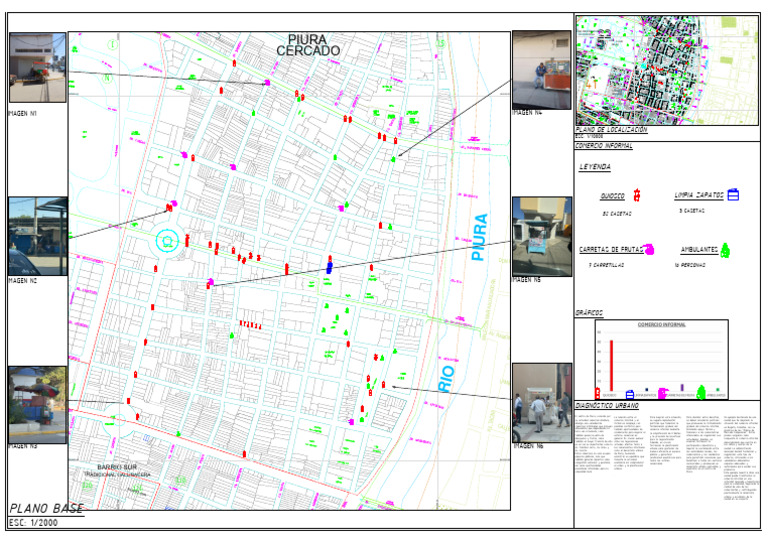Image resolution: width=768 pixels, height=542 pixels.
Task: Click the DIAGNÓSTICO URBANO heading
Action: 607,406
